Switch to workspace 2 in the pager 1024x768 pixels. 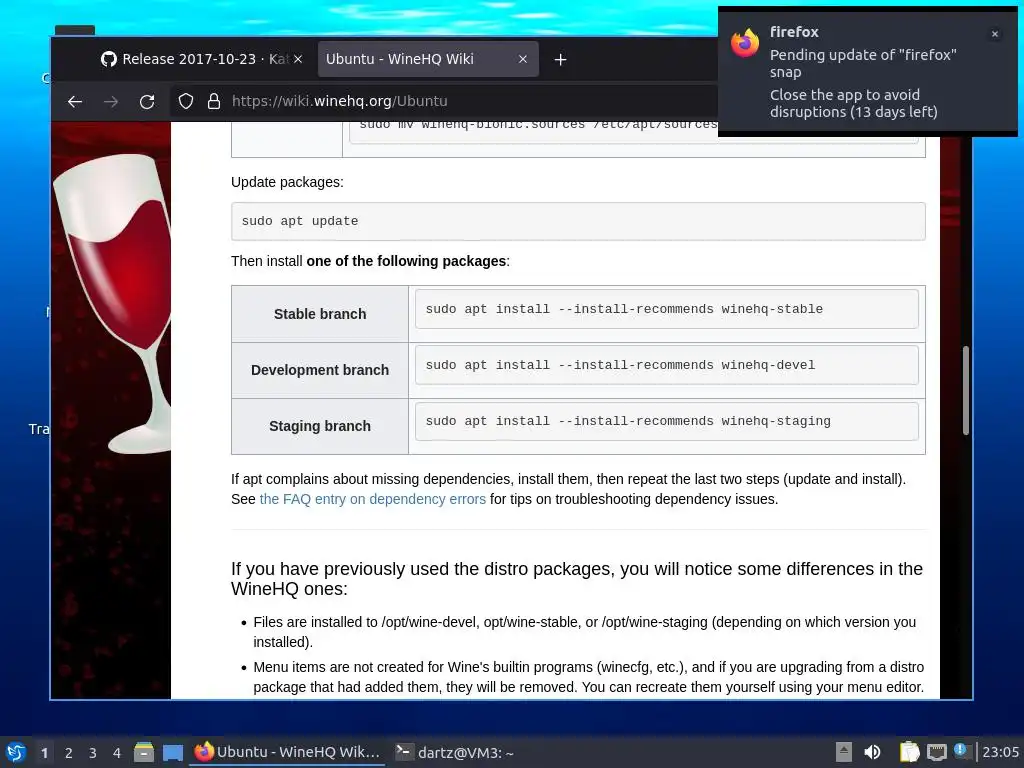[x=69, y=753]
